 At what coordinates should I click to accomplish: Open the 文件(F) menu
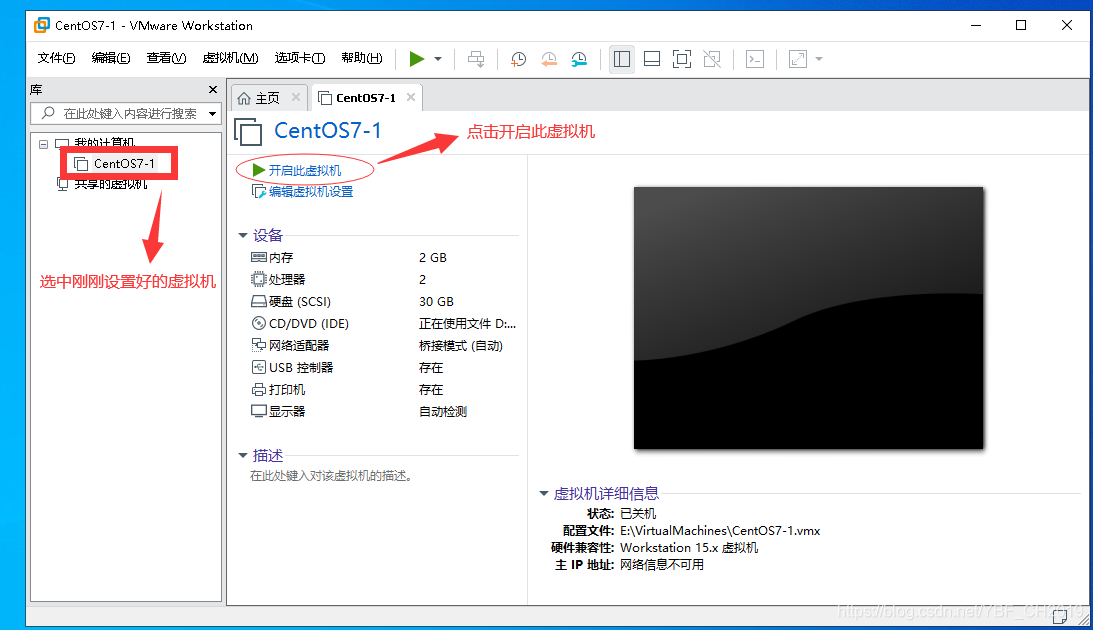coord(56,58)
